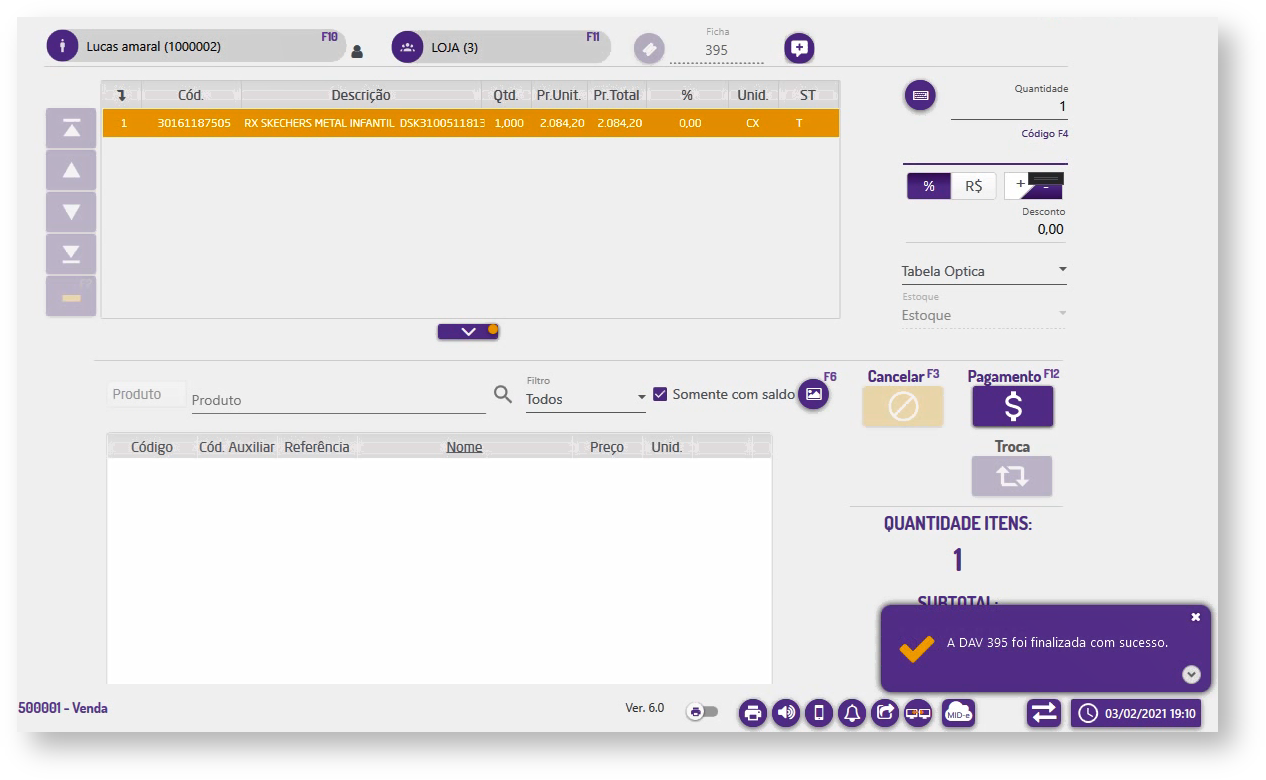The height and width of the screenshot is (780, 1266).
Task: Click the 500001 - Venda status text
Action: coord(63,708)
